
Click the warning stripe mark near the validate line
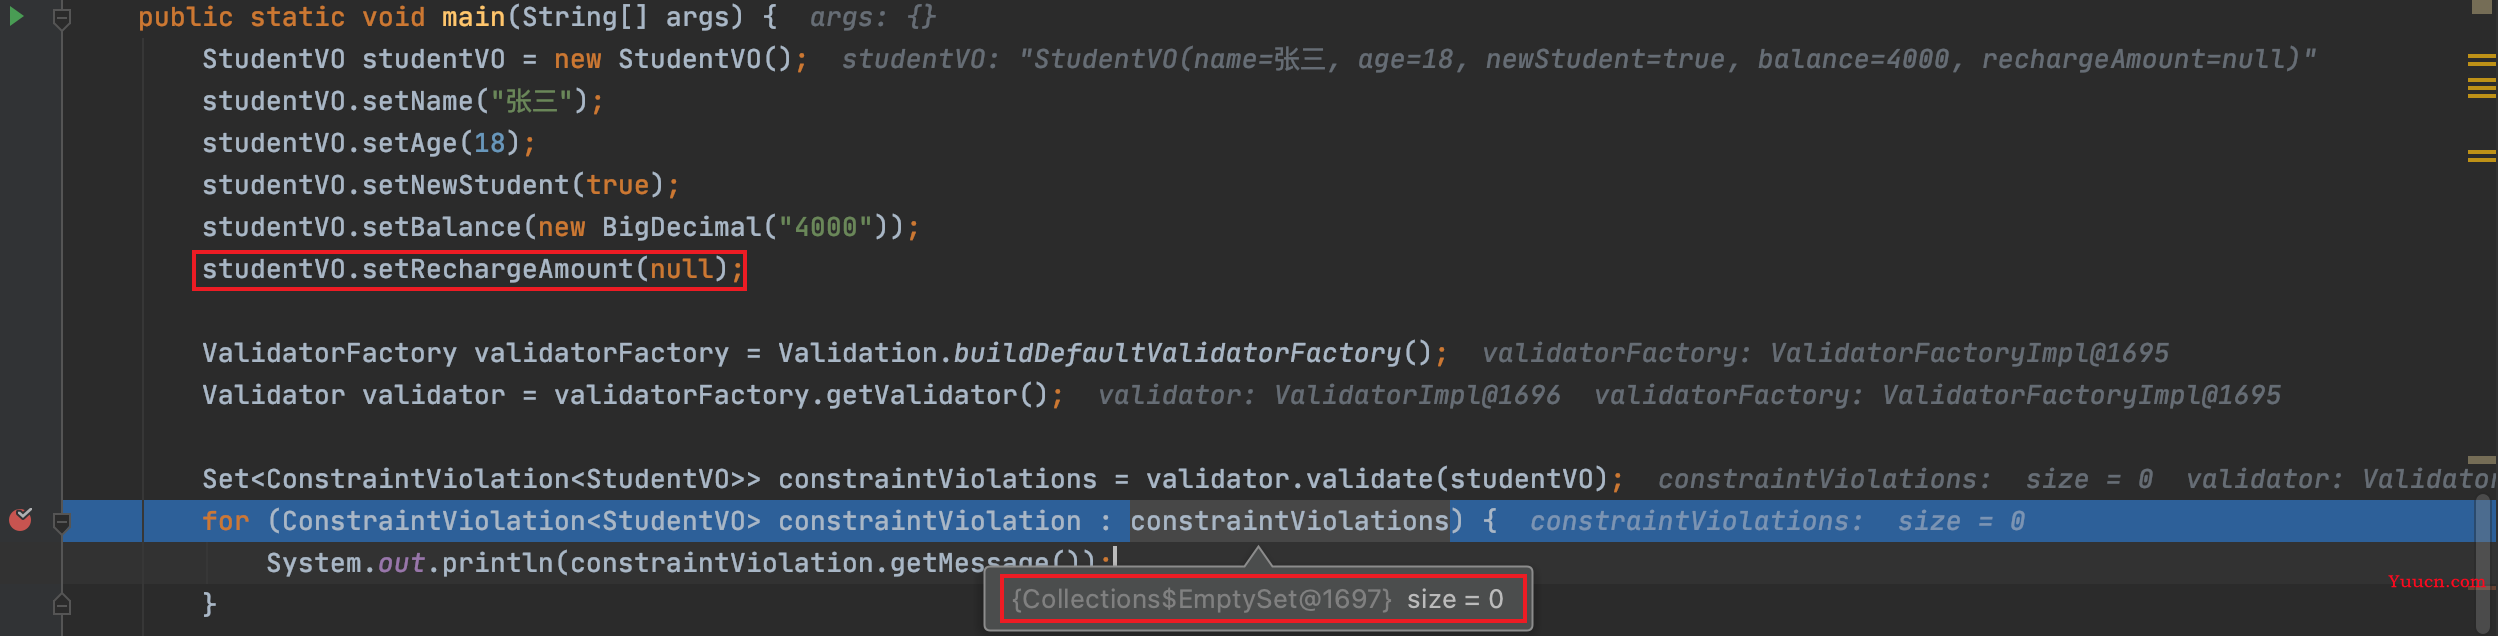(x=2481, y=460)
